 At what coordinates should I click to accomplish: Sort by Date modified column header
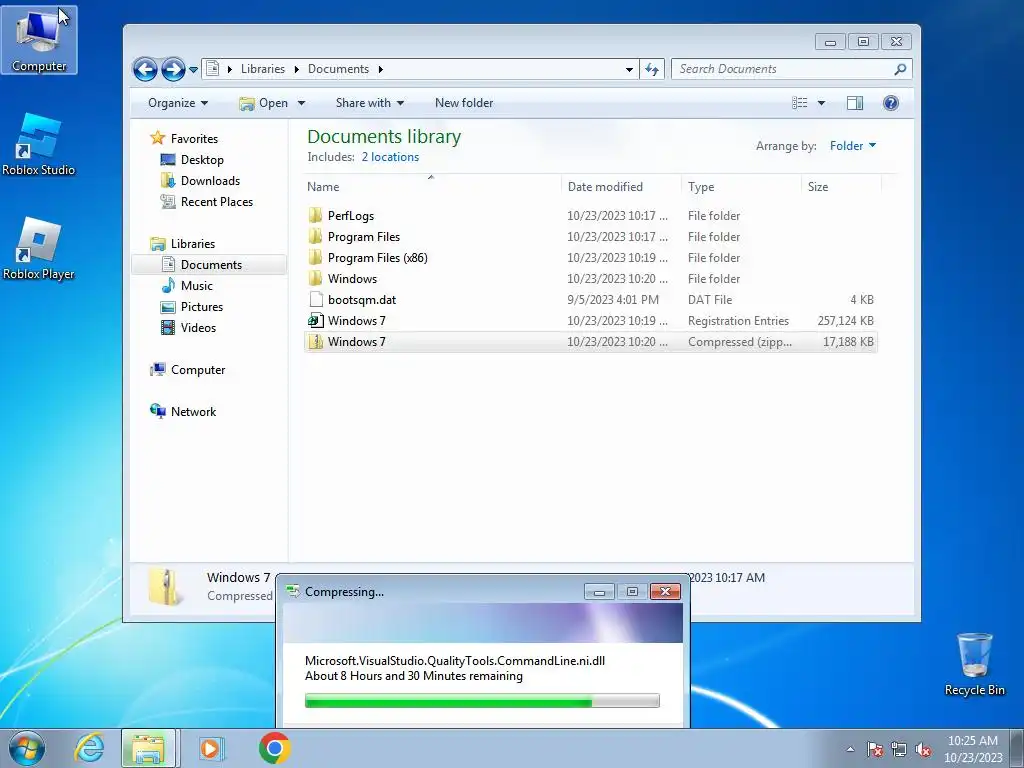pyautogui.click(x=620, y=187)
